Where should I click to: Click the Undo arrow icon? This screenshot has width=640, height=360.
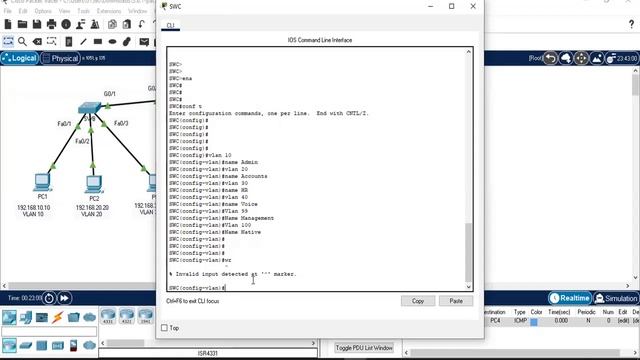(141, 24)
